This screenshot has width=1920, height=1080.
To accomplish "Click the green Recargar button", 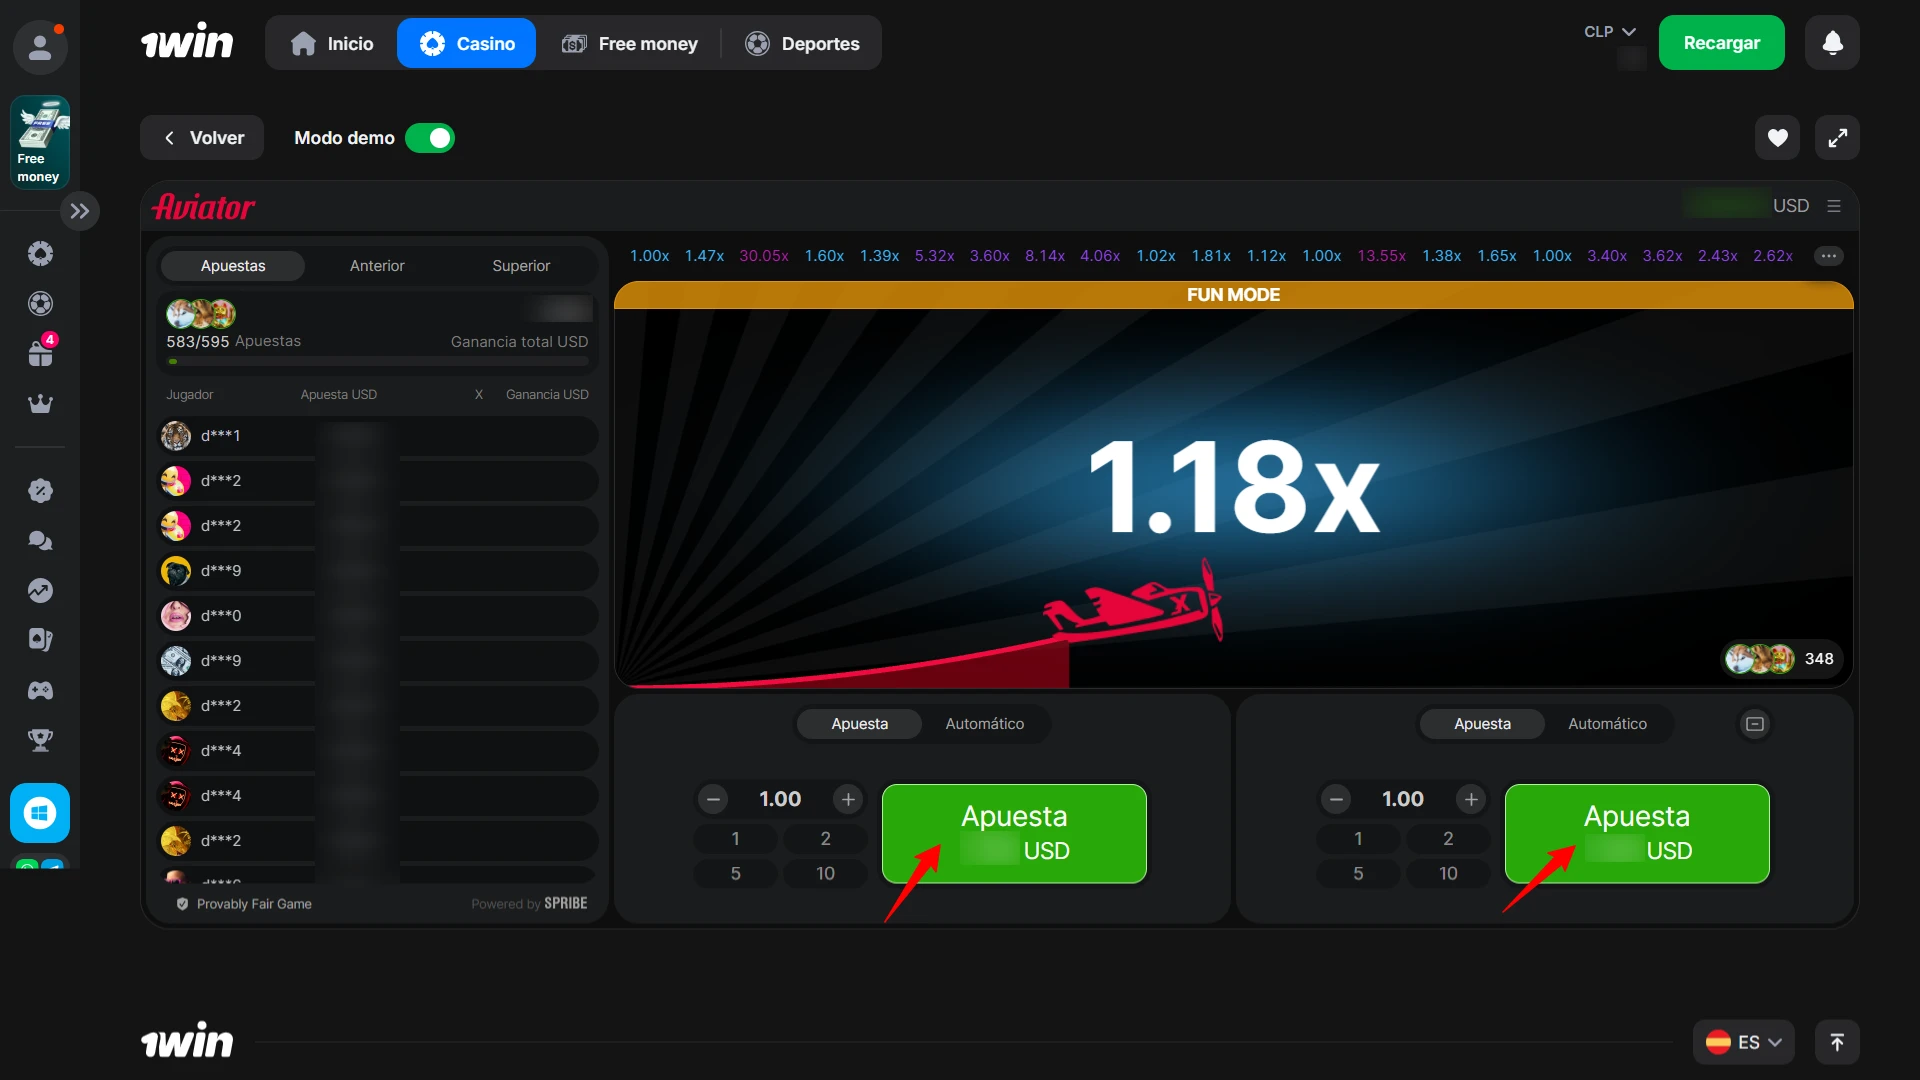I will pyautogui.click(x=1721, y=43).
